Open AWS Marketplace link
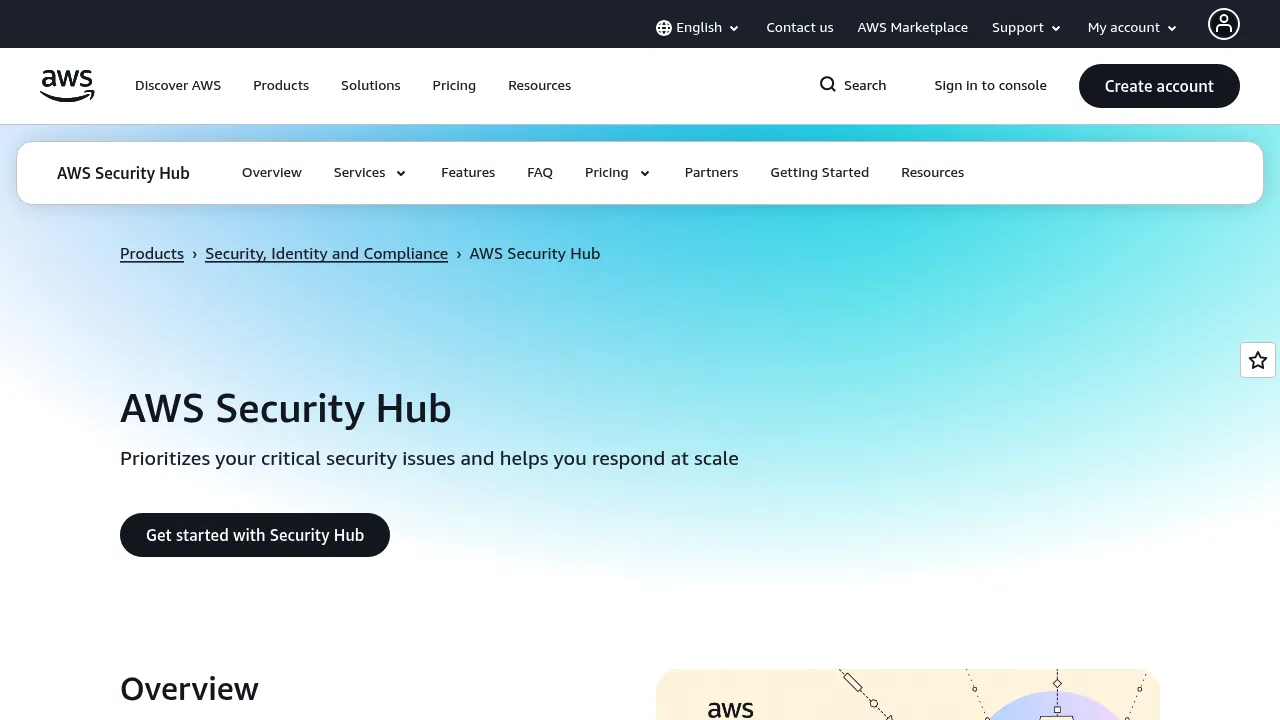This screenshot has height=720, width=1280. pyautogui.click(x=913, y=28)
